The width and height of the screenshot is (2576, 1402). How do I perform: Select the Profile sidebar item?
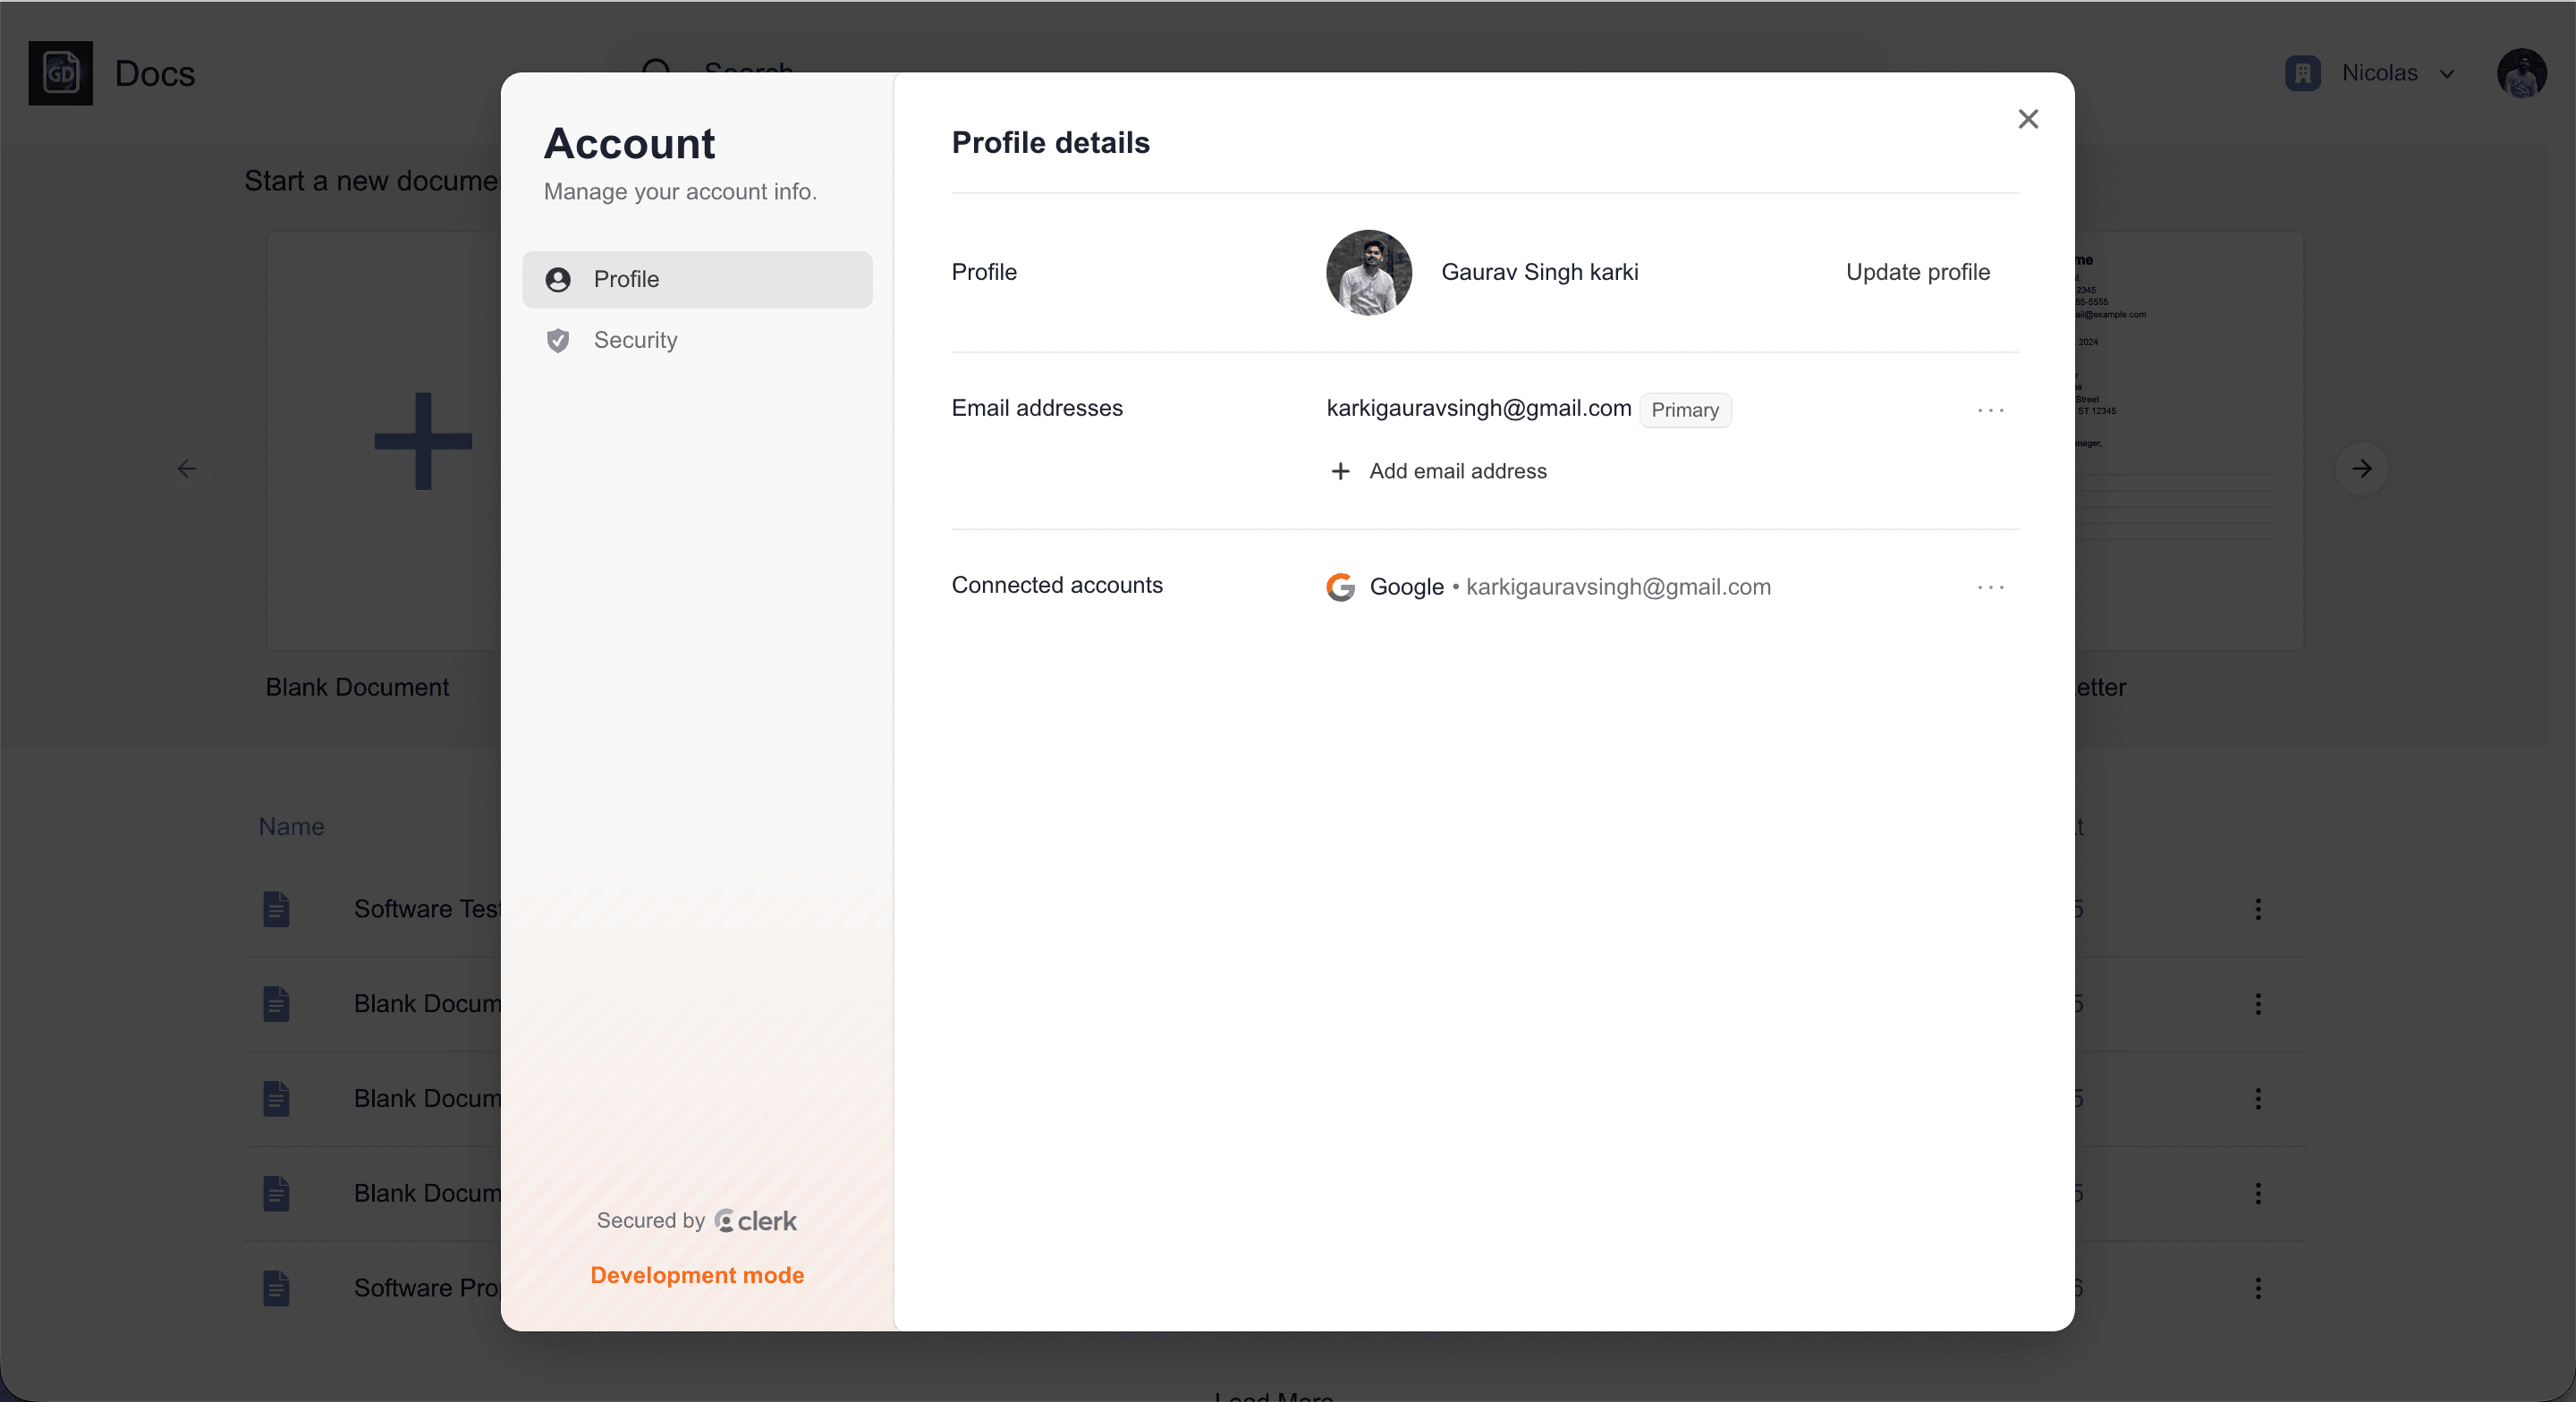(x=697, y=279)
